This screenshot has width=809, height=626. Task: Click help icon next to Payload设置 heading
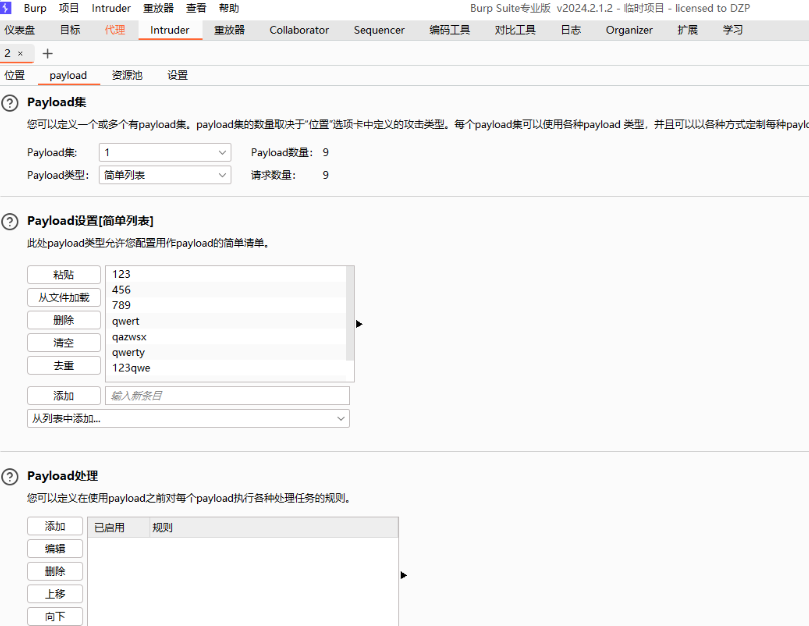(10, 221)
